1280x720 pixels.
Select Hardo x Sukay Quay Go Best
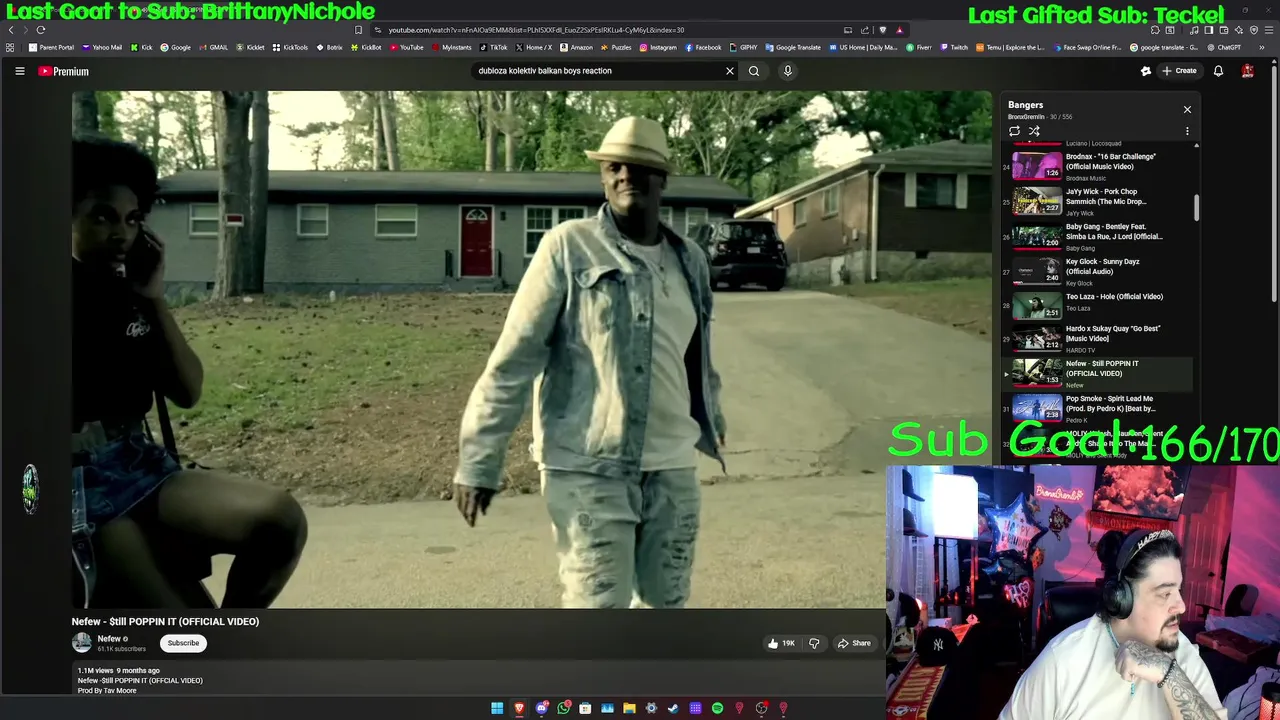[1098, 338]
